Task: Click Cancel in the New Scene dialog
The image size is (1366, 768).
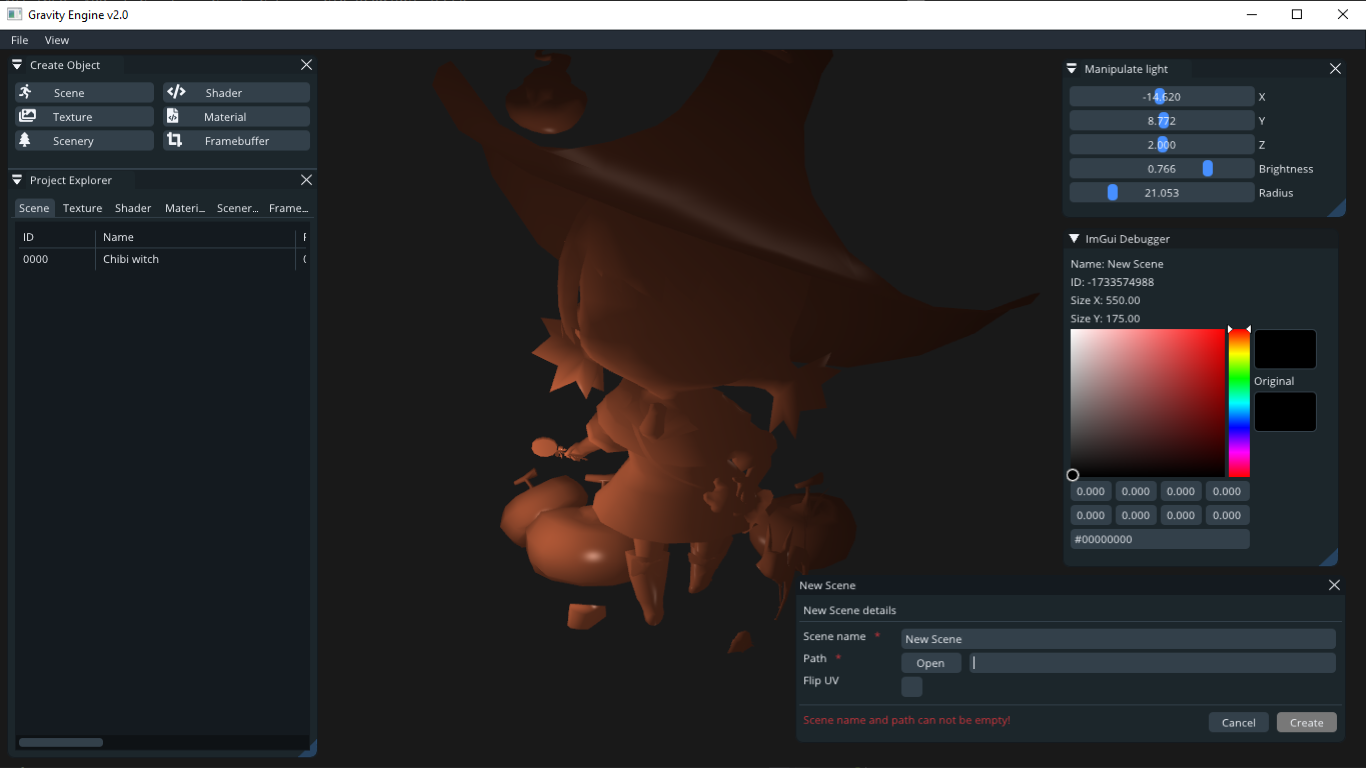Action: tap(1238, 722)
